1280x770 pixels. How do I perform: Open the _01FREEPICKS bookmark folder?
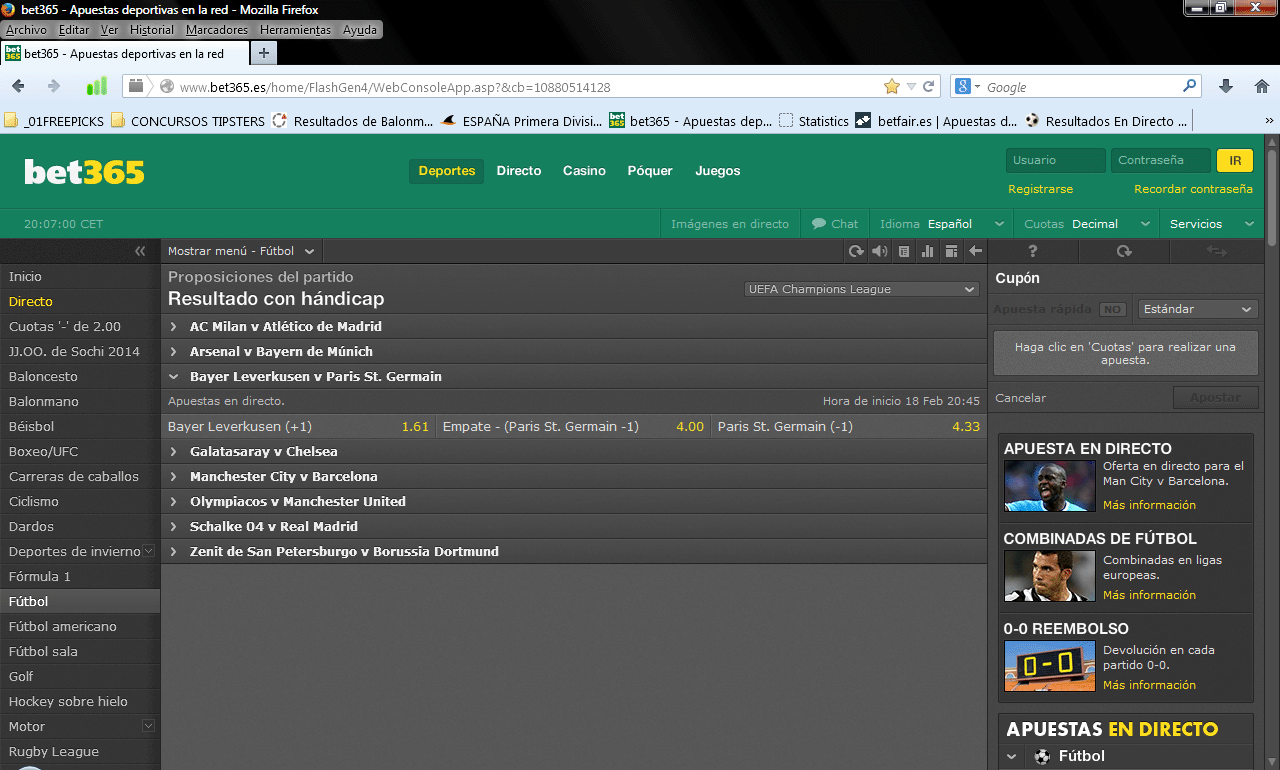point(53,121)
